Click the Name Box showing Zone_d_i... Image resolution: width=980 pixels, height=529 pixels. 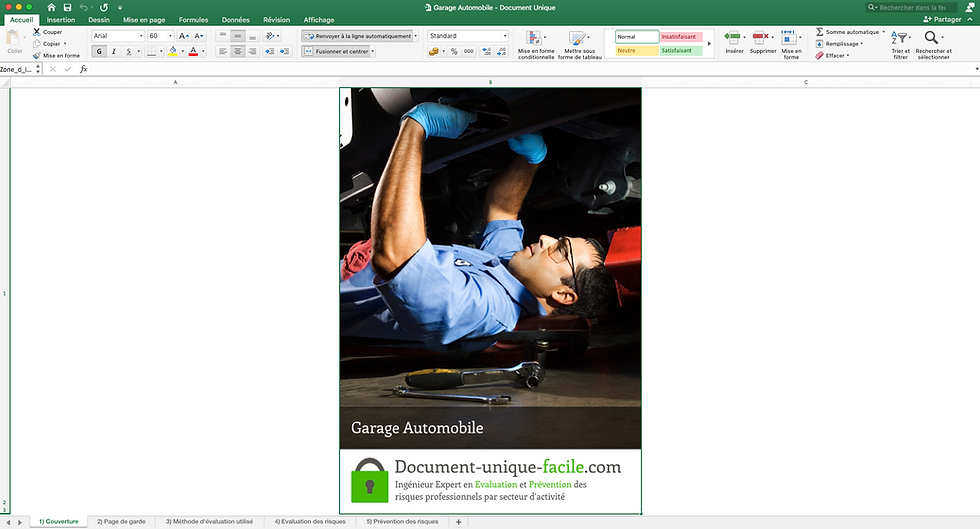pyautogui.click(x=20, y=69)
